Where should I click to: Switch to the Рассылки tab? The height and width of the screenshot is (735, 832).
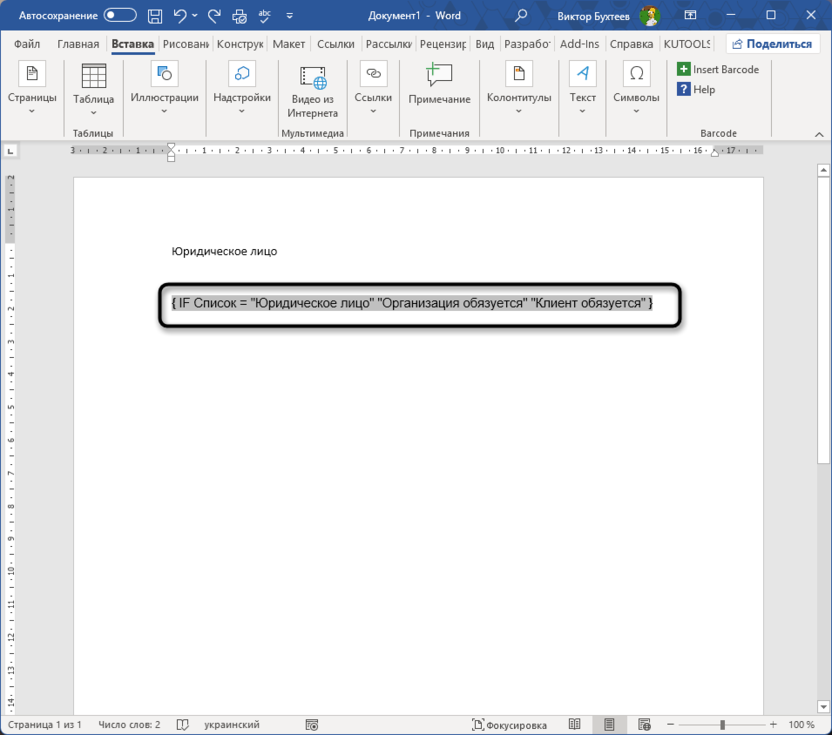click(x=388, y=43)
